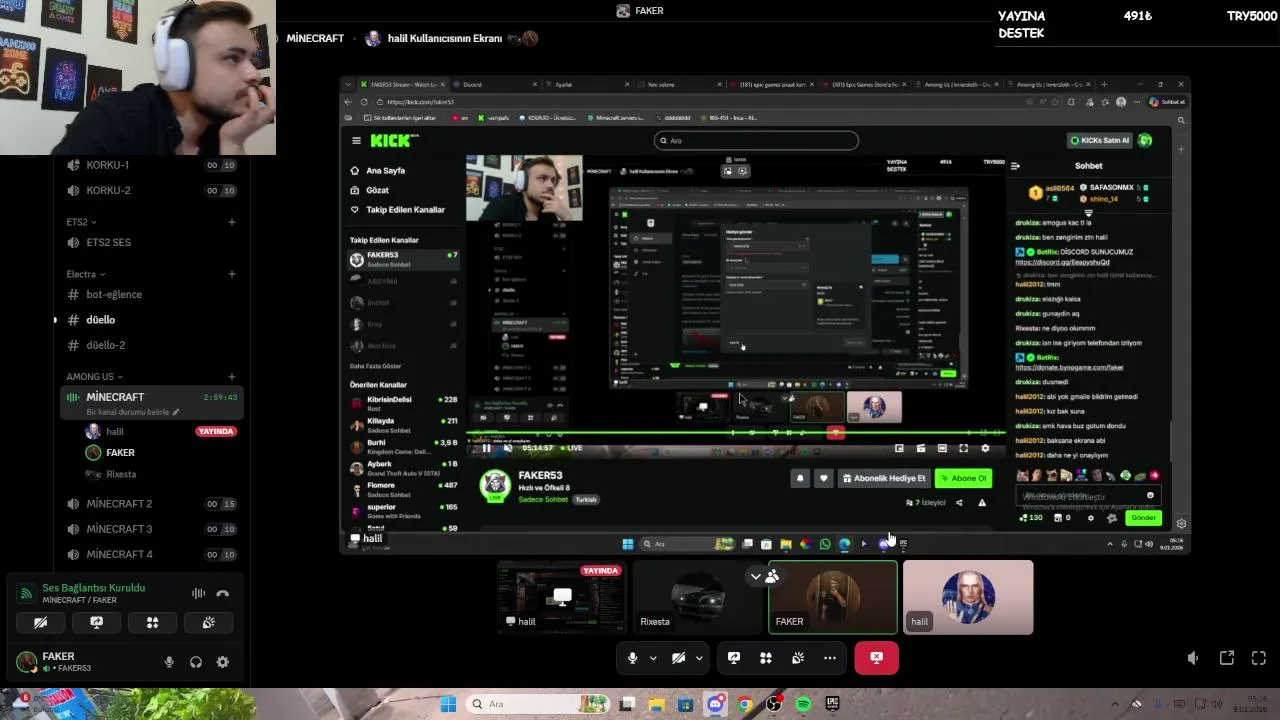Disconnect from the voice channel

pos(222,594)
